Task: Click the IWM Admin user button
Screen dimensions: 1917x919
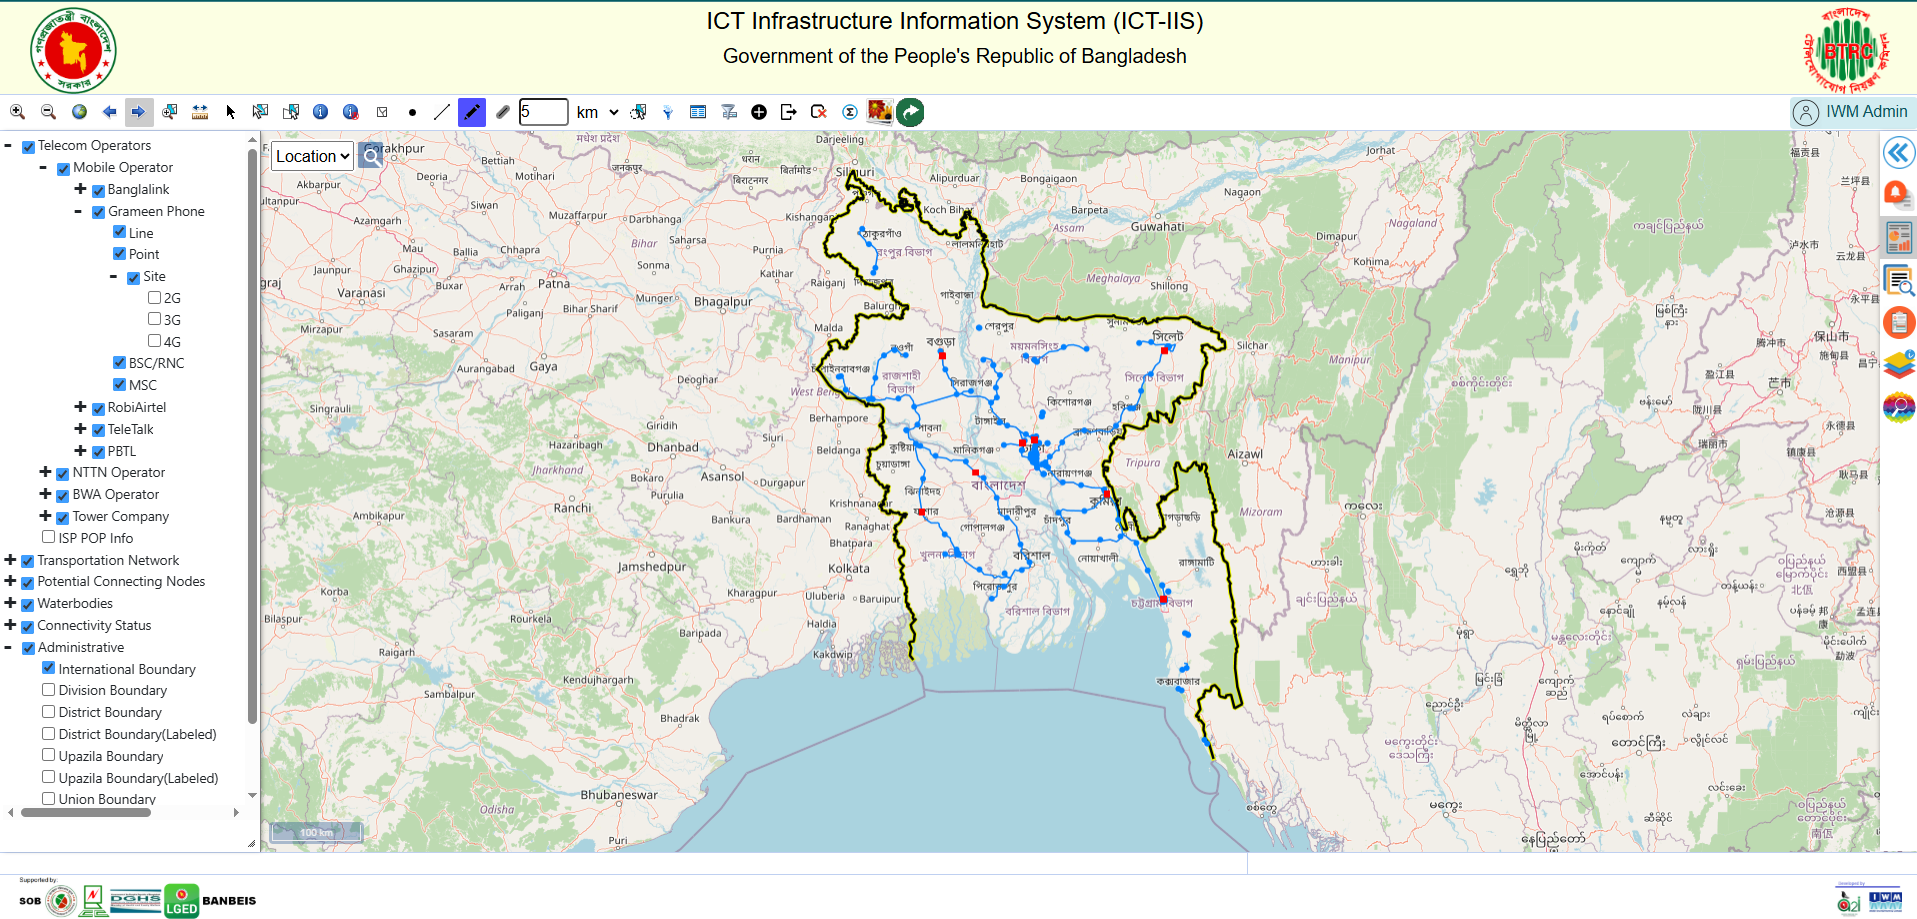Action: click(x=1850, y=112)
